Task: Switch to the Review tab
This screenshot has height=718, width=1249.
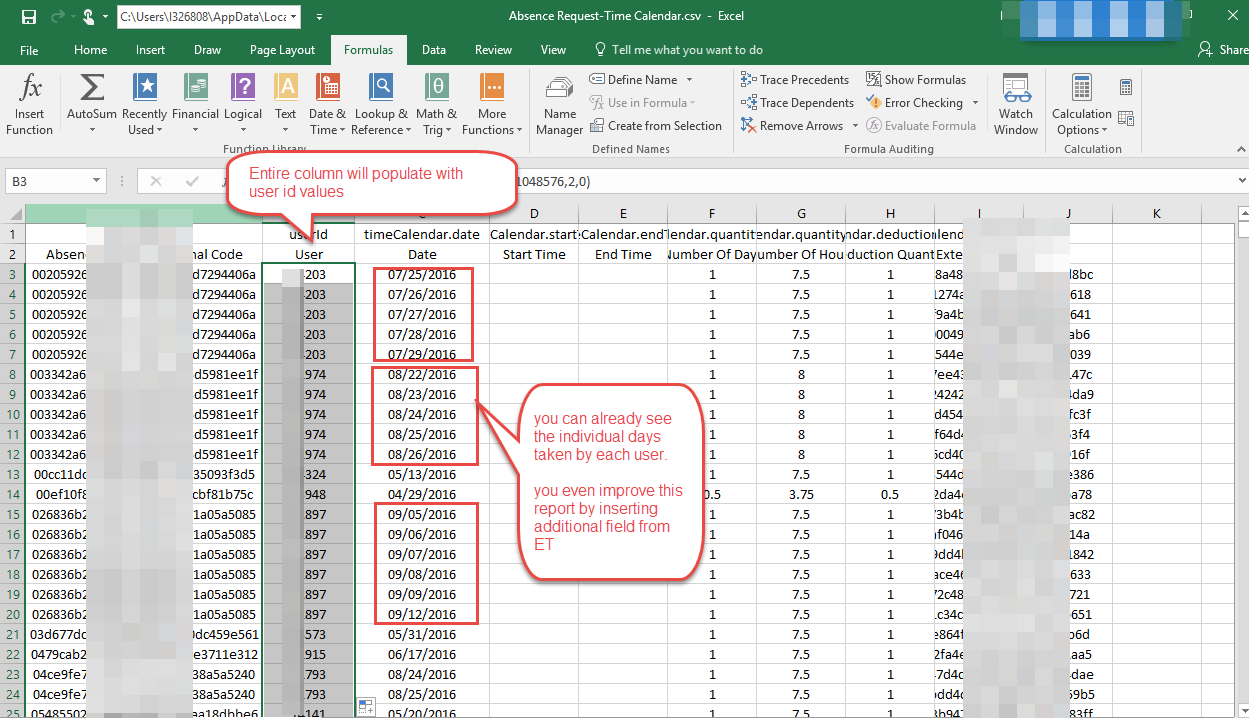Action: 493,50
